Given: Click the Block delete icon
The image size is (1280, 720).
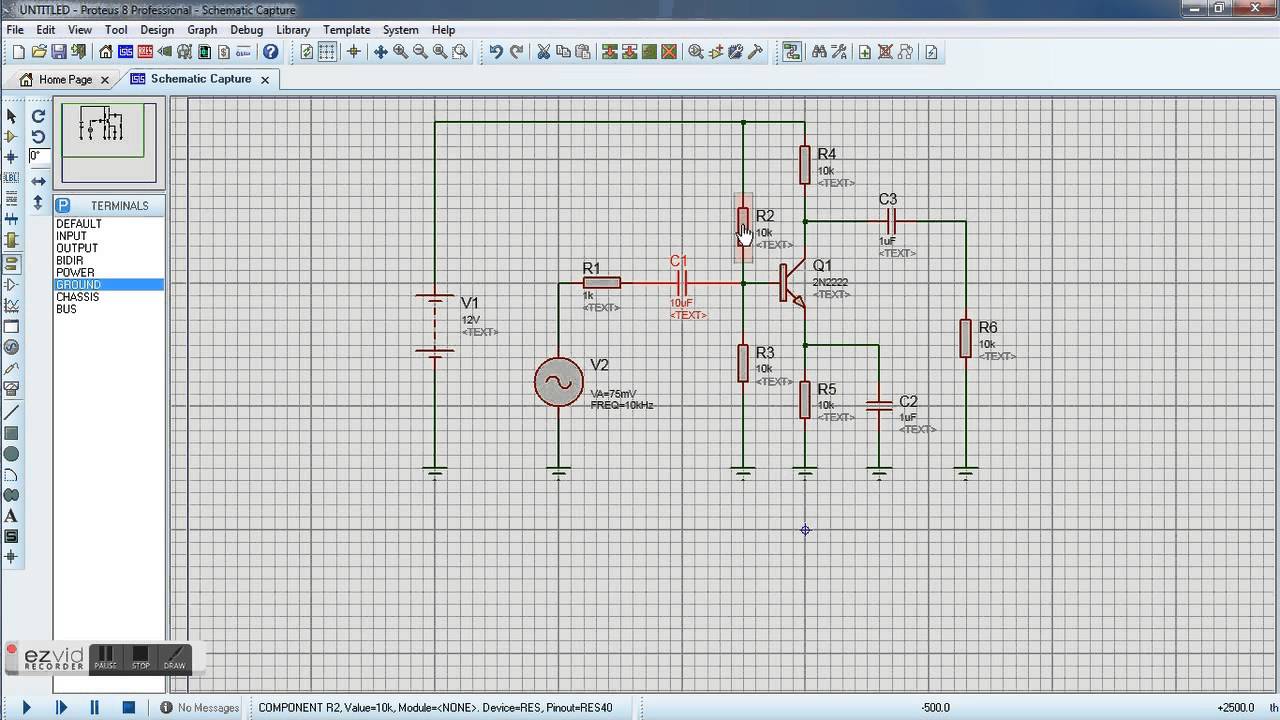Looking at the screenshot, I should 669,52.
